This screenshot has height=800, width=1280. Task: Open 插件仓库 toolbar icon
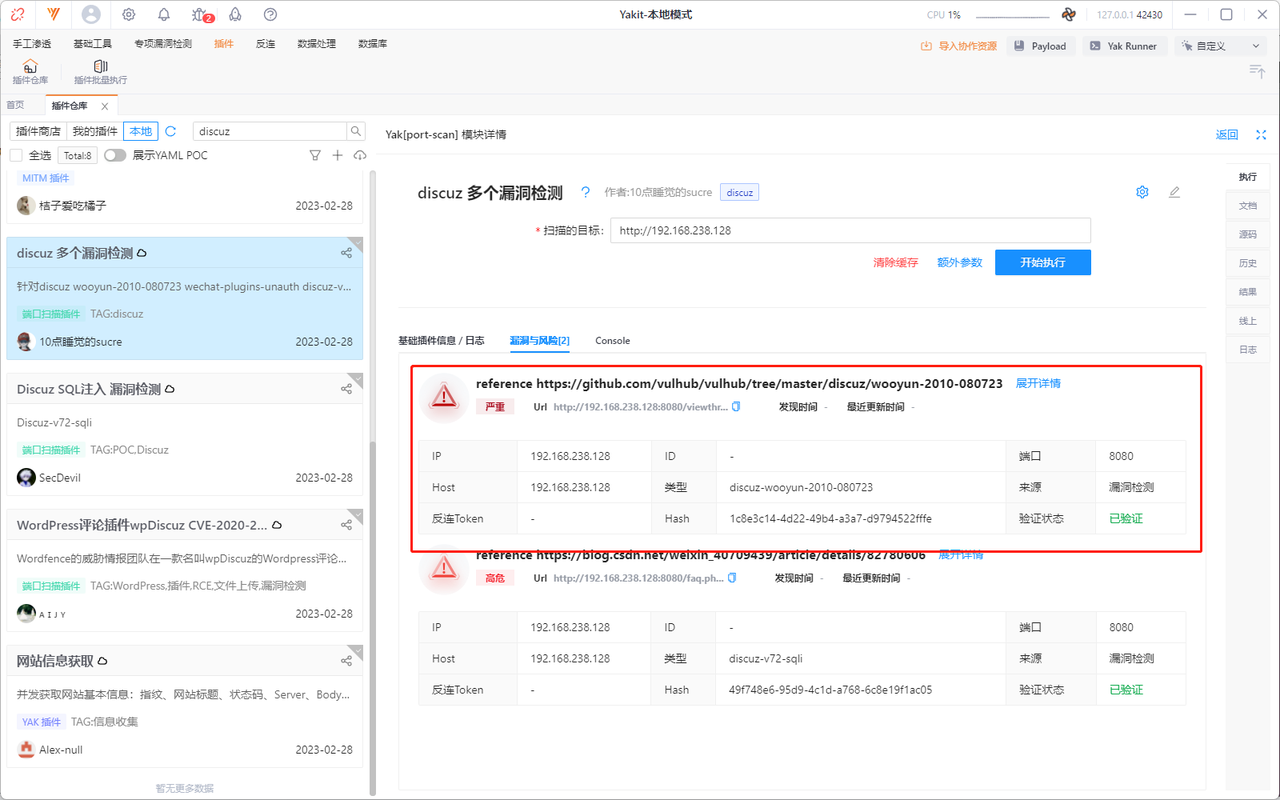coord(30,72)
